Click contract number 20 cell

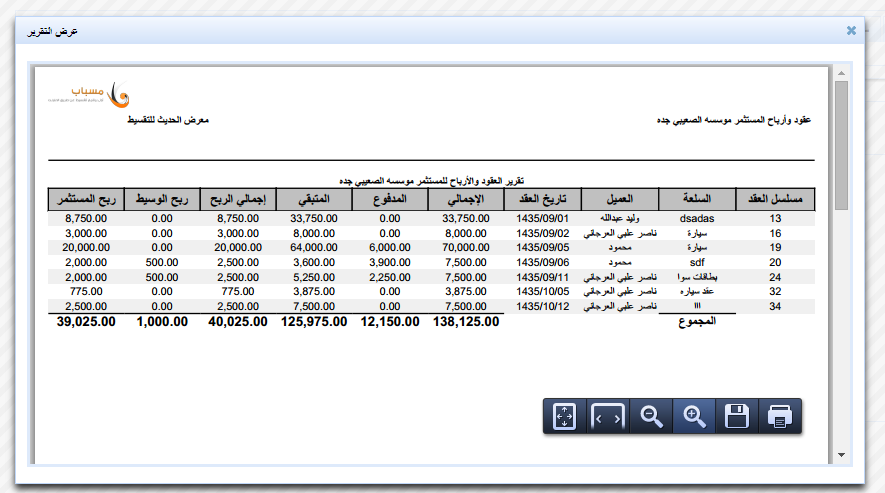click(x=775, y=262)
